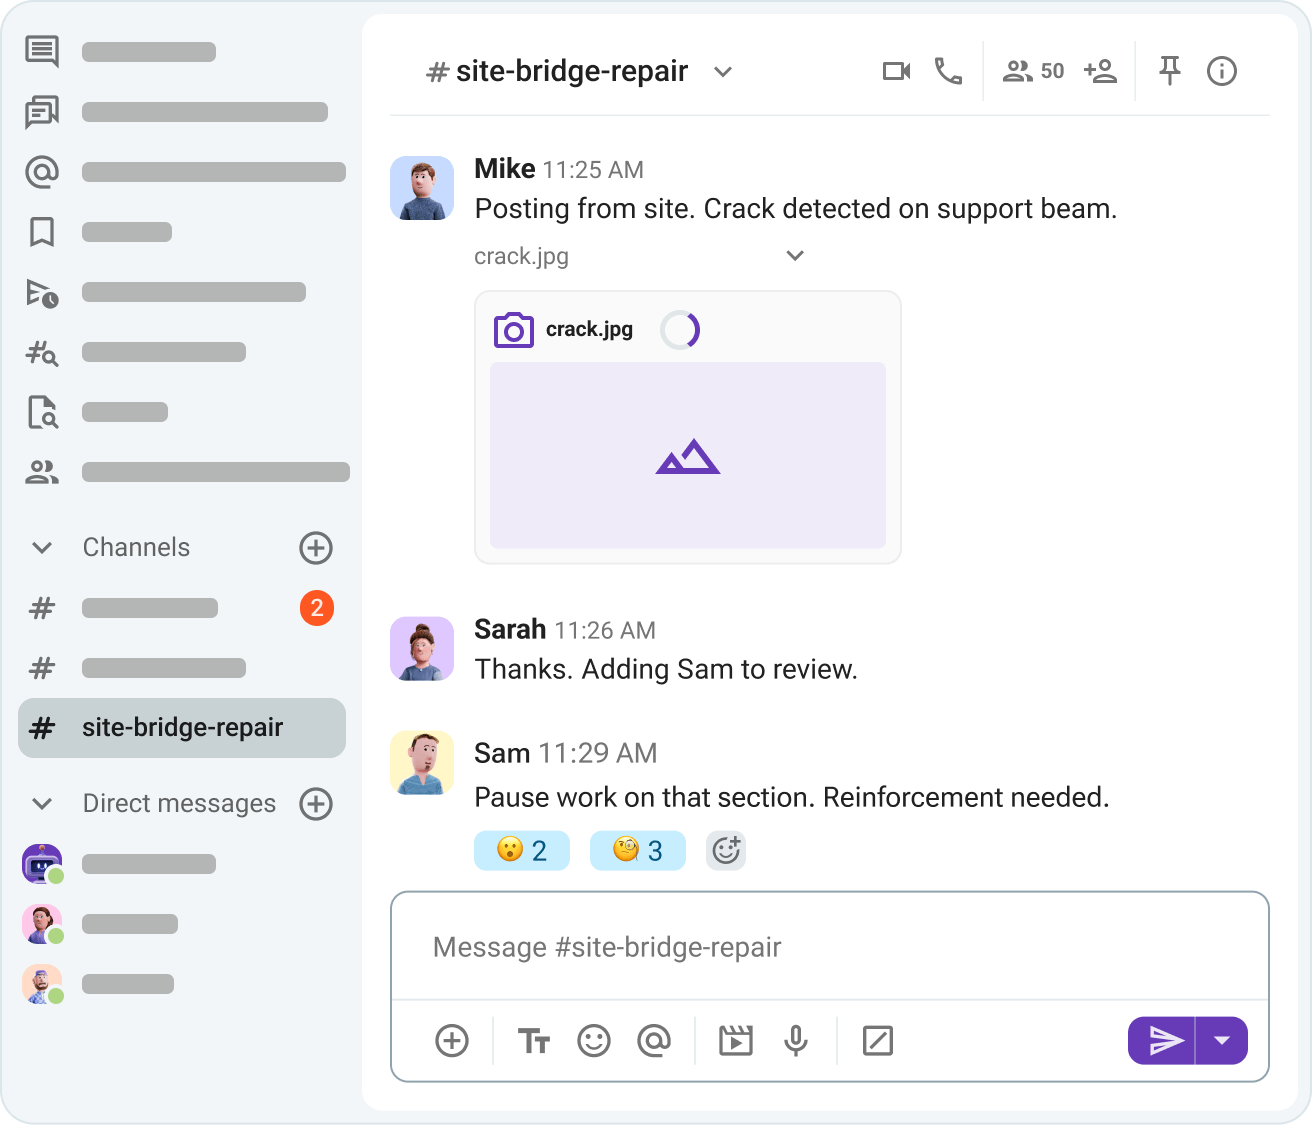Viewport: 1312px width, 1125px height.
Task: Record a voice message with the microphone icon
Action: click(x=796, y=1040)
